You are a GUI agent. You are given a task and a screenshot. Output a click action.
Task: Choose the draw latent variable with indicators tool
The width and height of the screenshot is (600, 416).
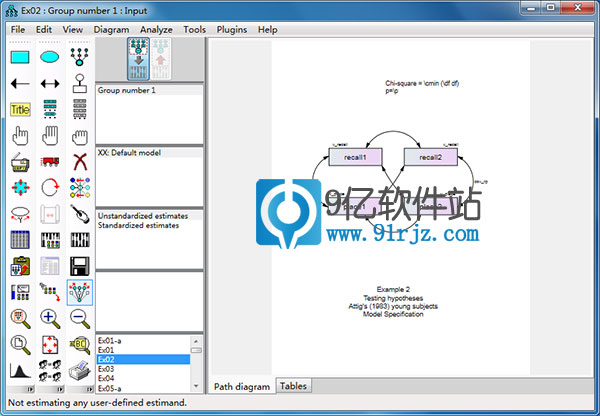click(x=80, y=57)
